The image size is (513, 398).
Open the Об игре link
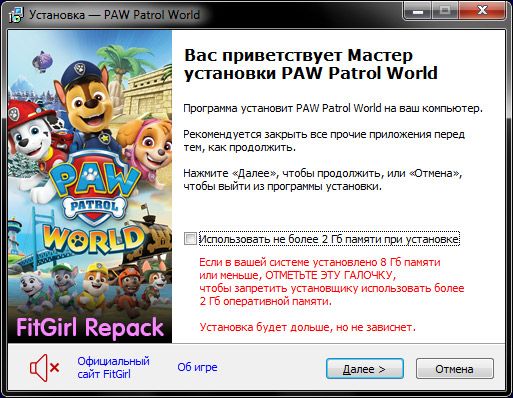(197, 367)
